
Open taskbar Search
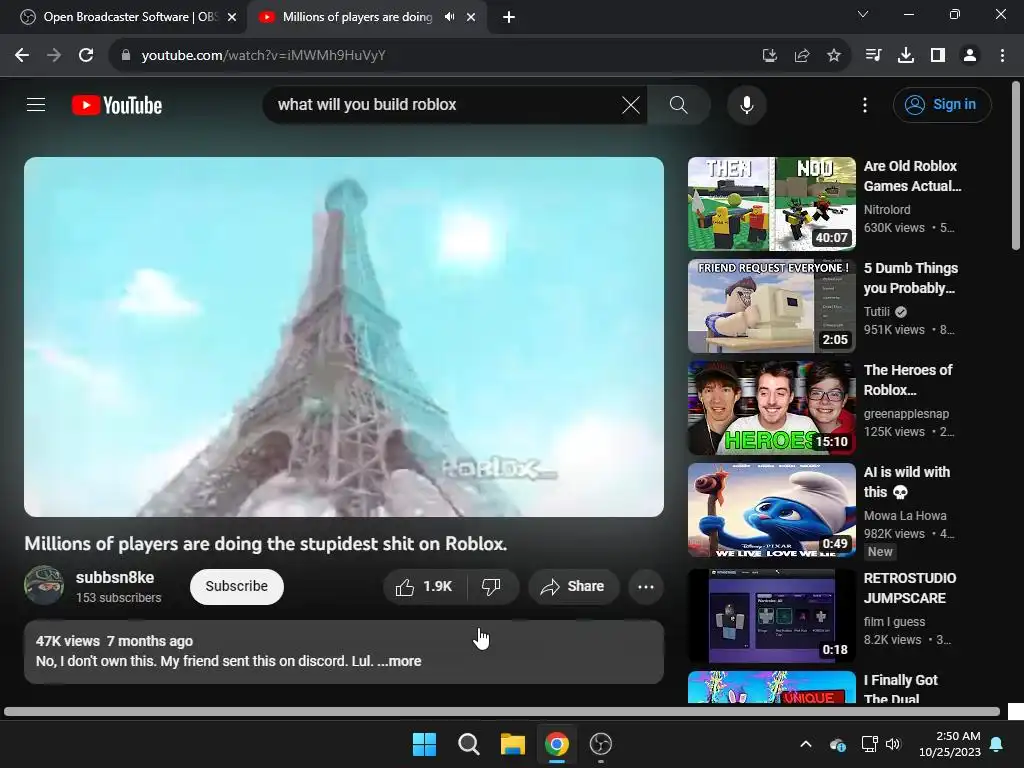click(x=468, y=744)
